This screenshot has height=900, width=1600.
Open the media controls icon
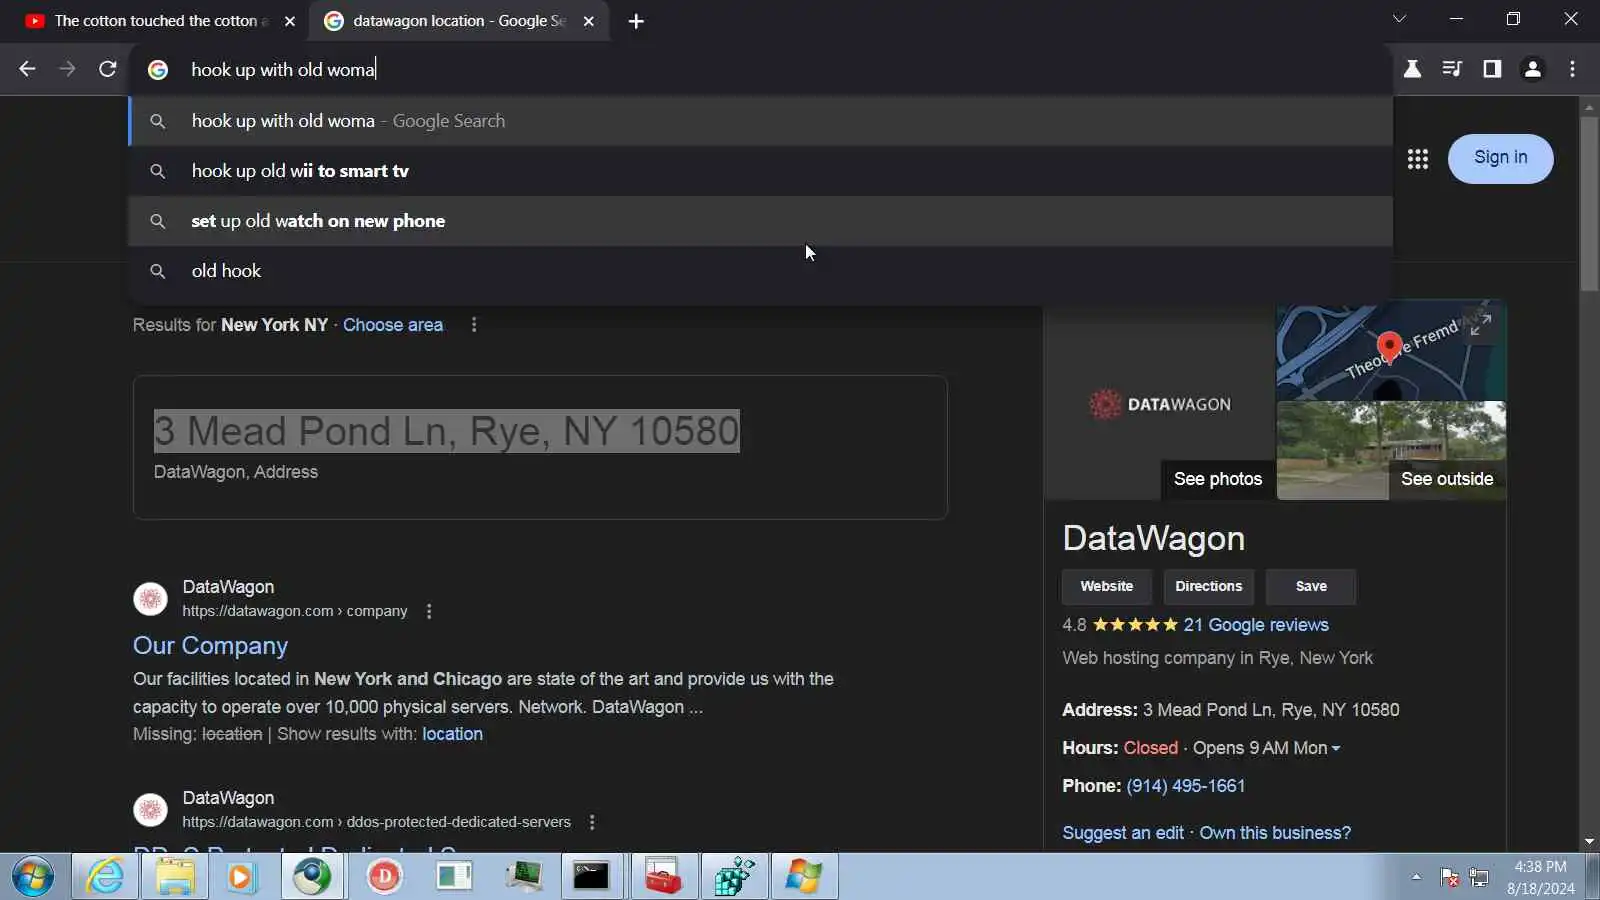[1452, 69]
